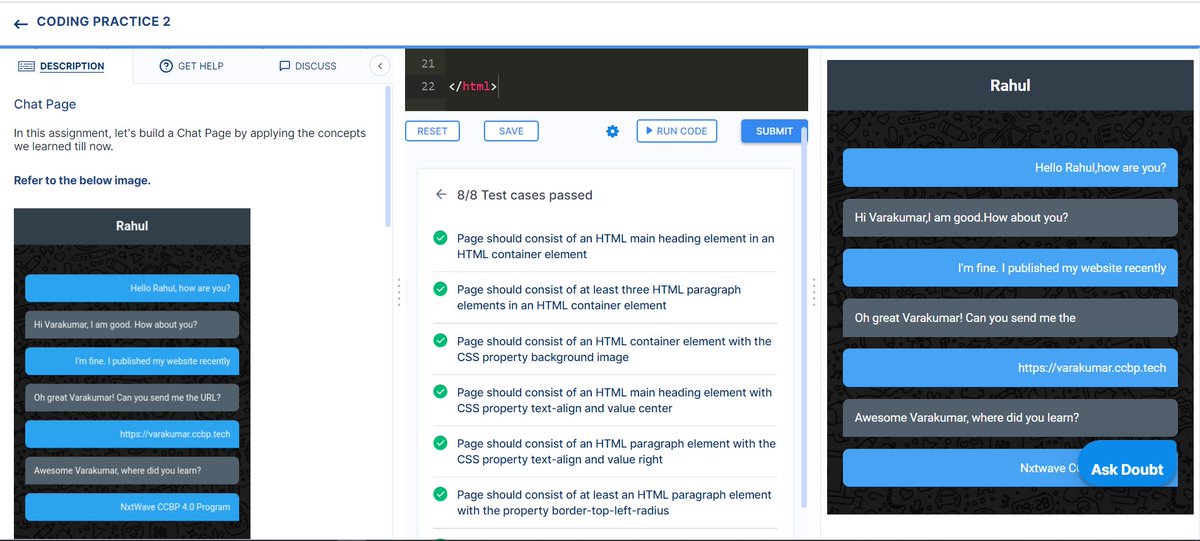Click line 22 closing html tag in editor
1200x541 pixels.
(472, 87)
